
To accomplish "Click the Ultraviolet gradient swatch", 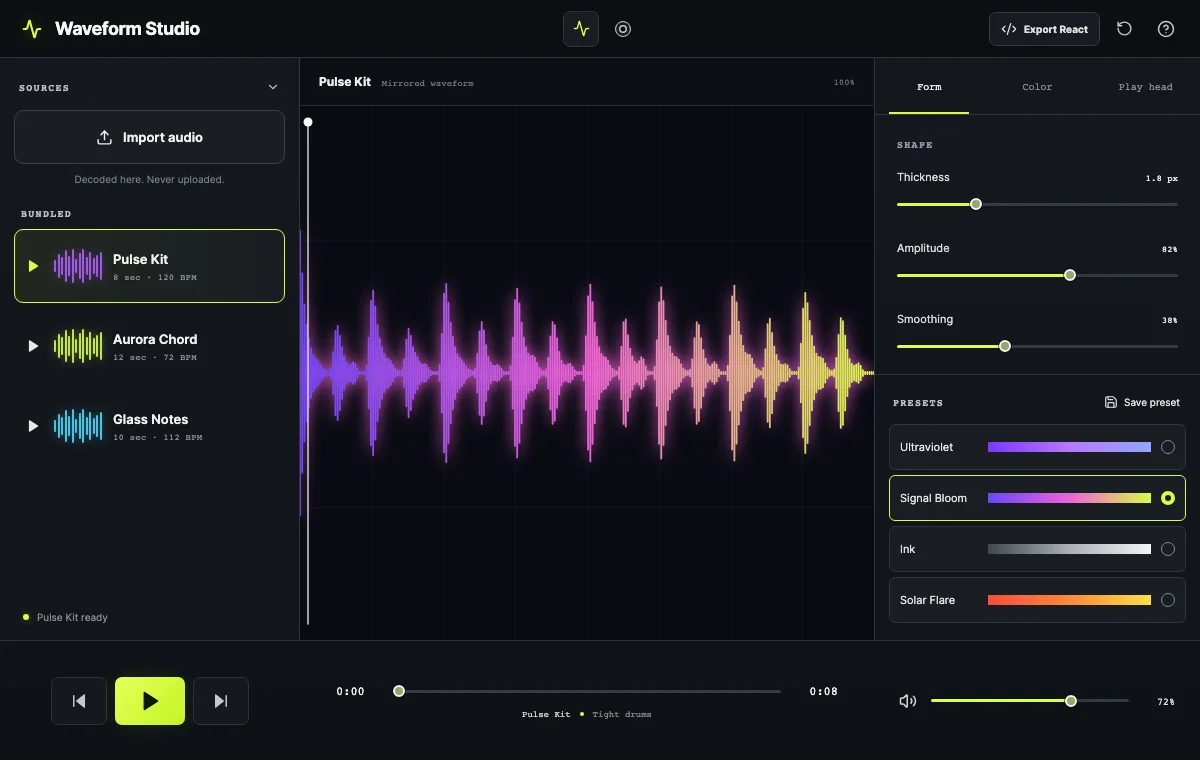I will (x=1069, y=447).
